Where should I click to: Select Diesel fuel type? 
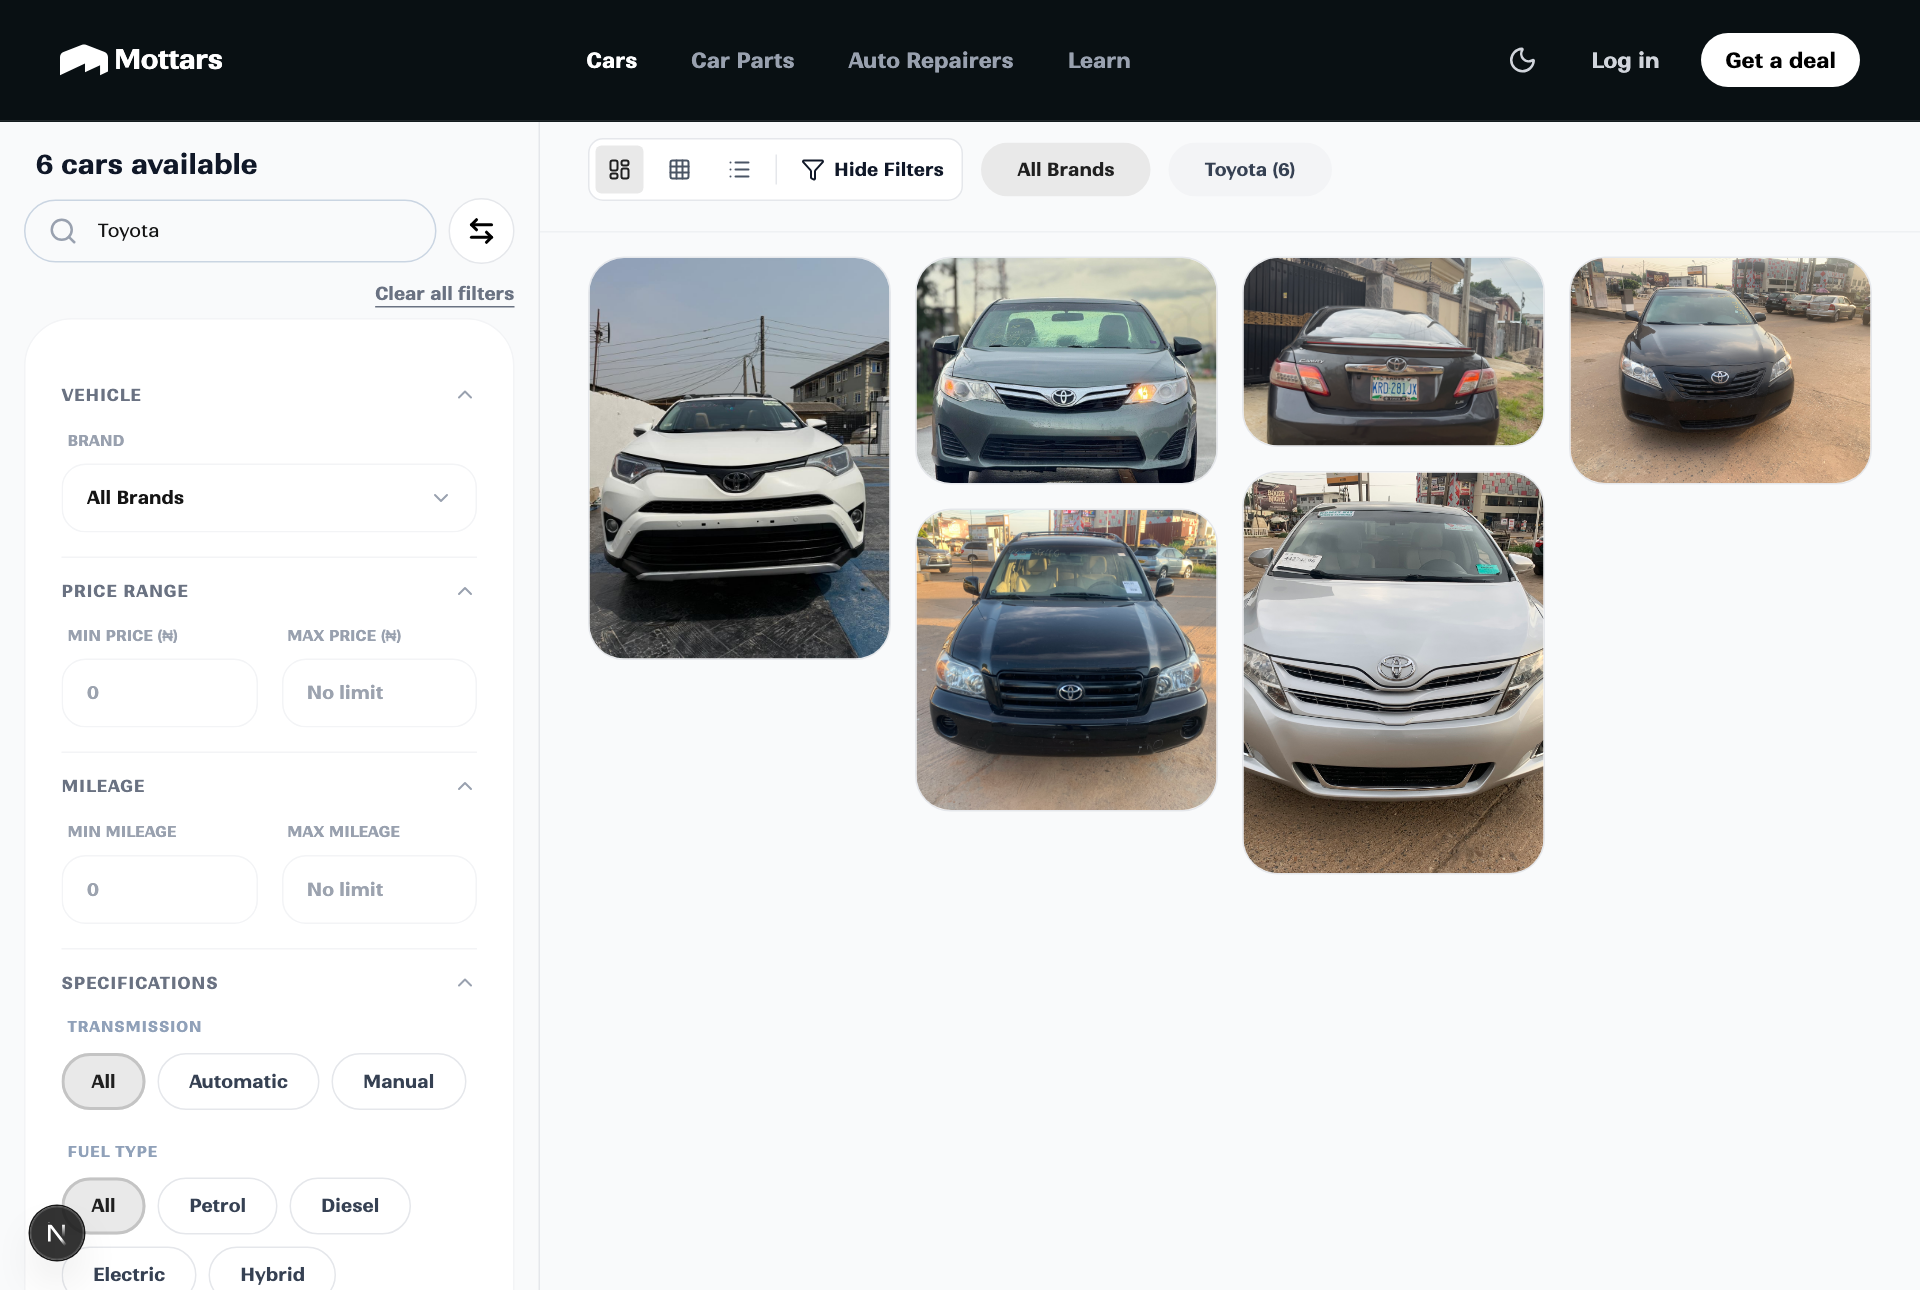click(x=350, y=1205)
